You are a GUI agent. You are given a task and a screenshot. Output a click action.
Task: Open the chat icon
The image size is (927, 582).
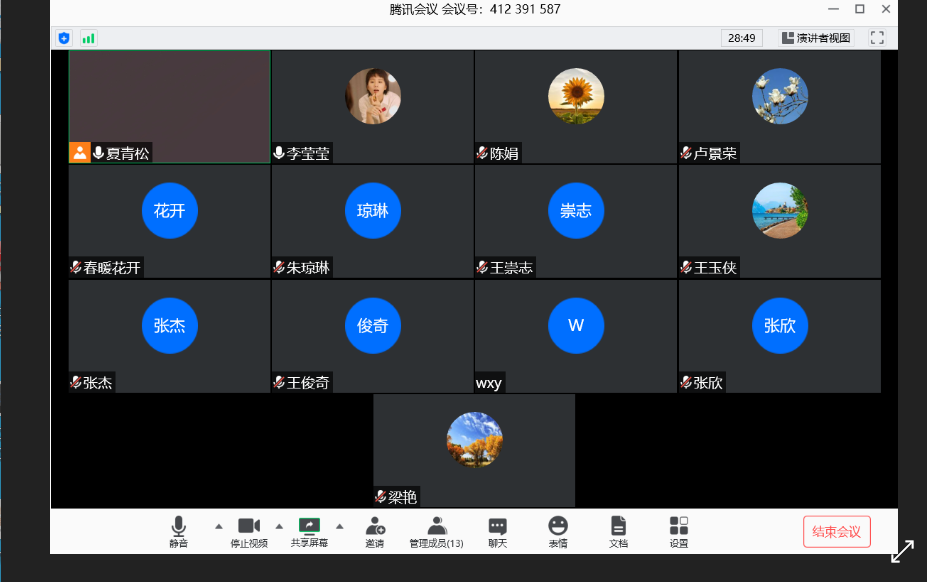498,526
